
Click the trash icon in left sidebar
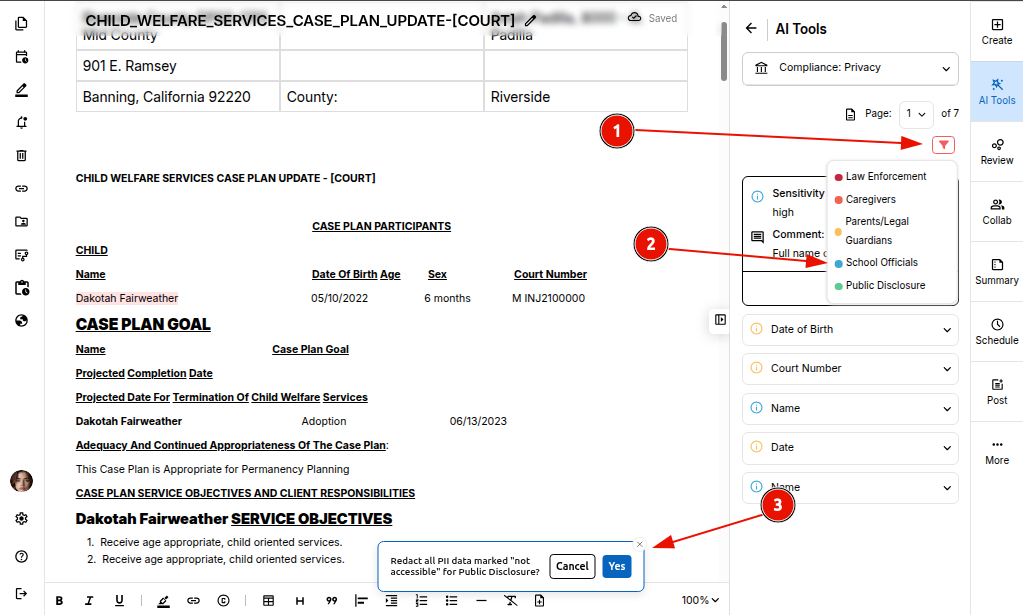point(21,155)
